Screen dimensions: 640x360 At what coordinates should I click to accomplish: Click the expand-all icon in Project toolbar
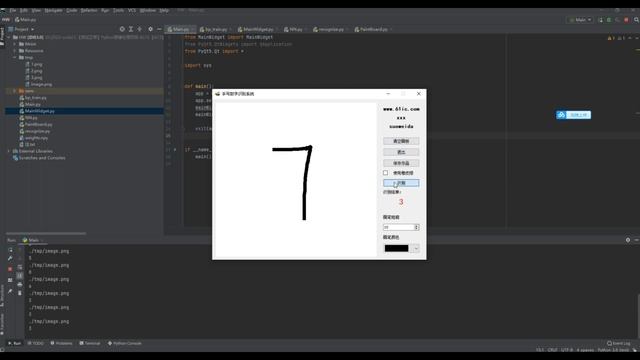[x=131, y=29]
